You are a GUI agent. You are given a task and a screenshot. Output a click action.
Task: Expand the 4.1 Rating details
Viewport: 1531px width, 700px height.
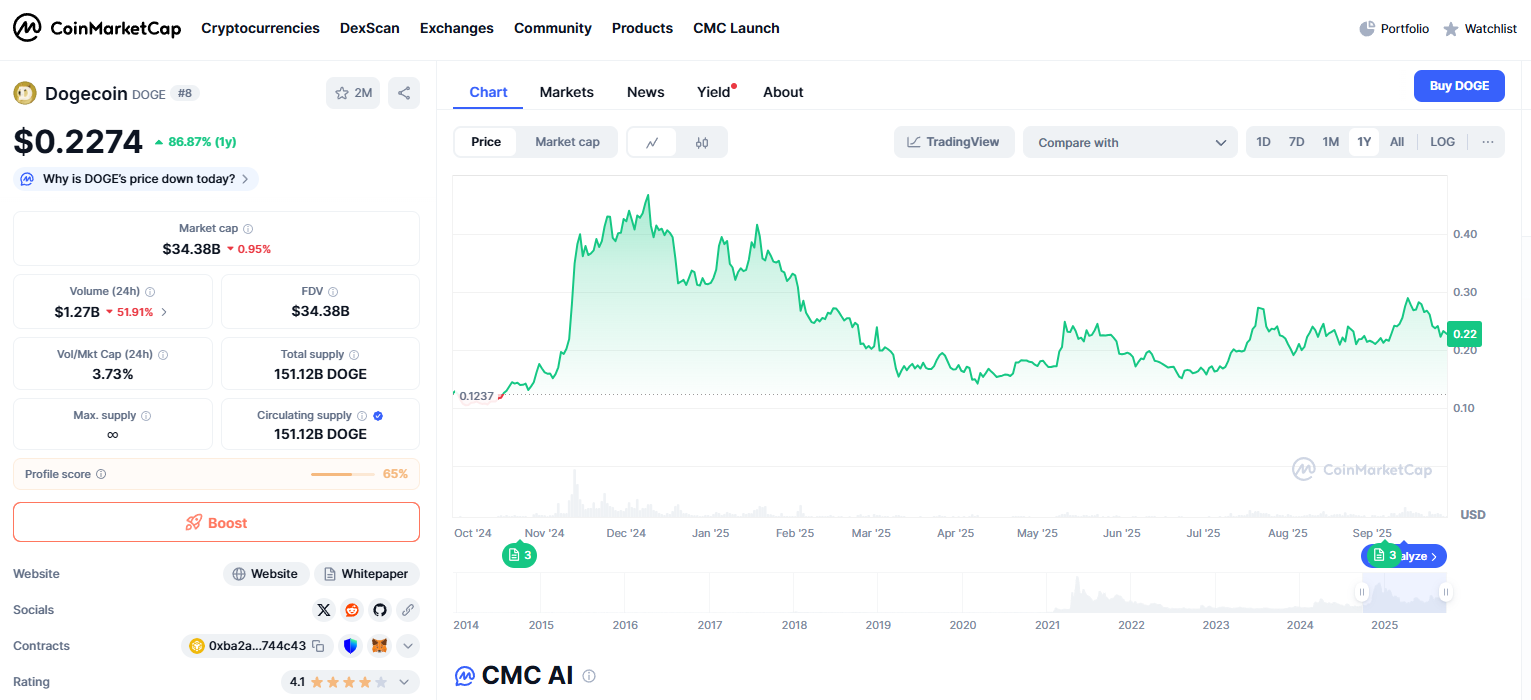click(404, 682)
